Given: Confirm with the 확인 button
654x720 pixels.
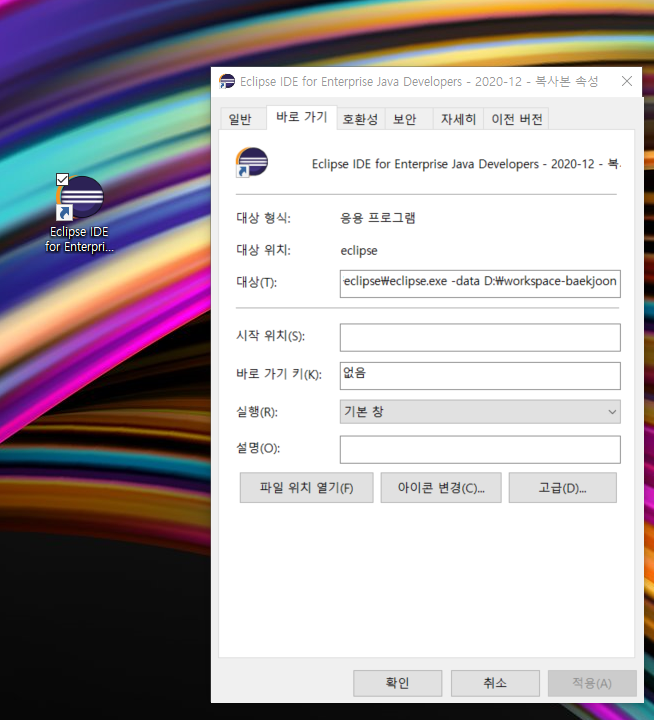Looking at the screenshot, I should coord(398,683).
